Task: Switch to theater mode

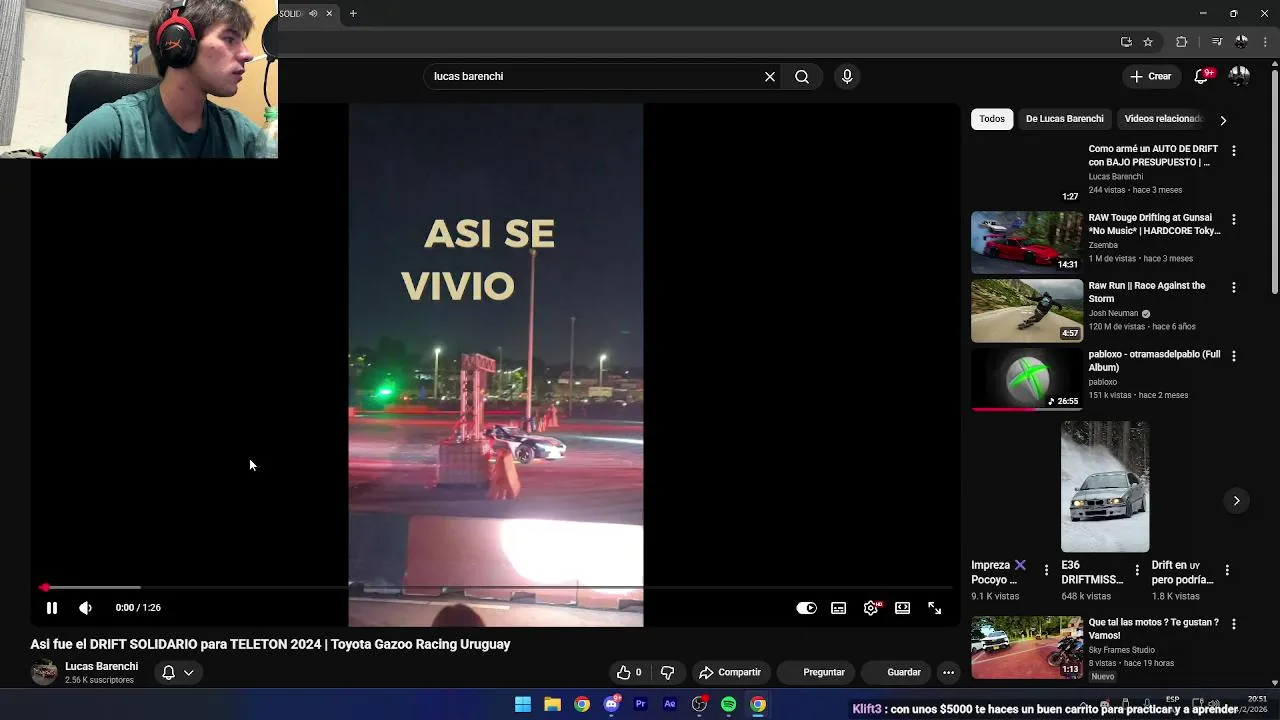Action: [902, 608]
